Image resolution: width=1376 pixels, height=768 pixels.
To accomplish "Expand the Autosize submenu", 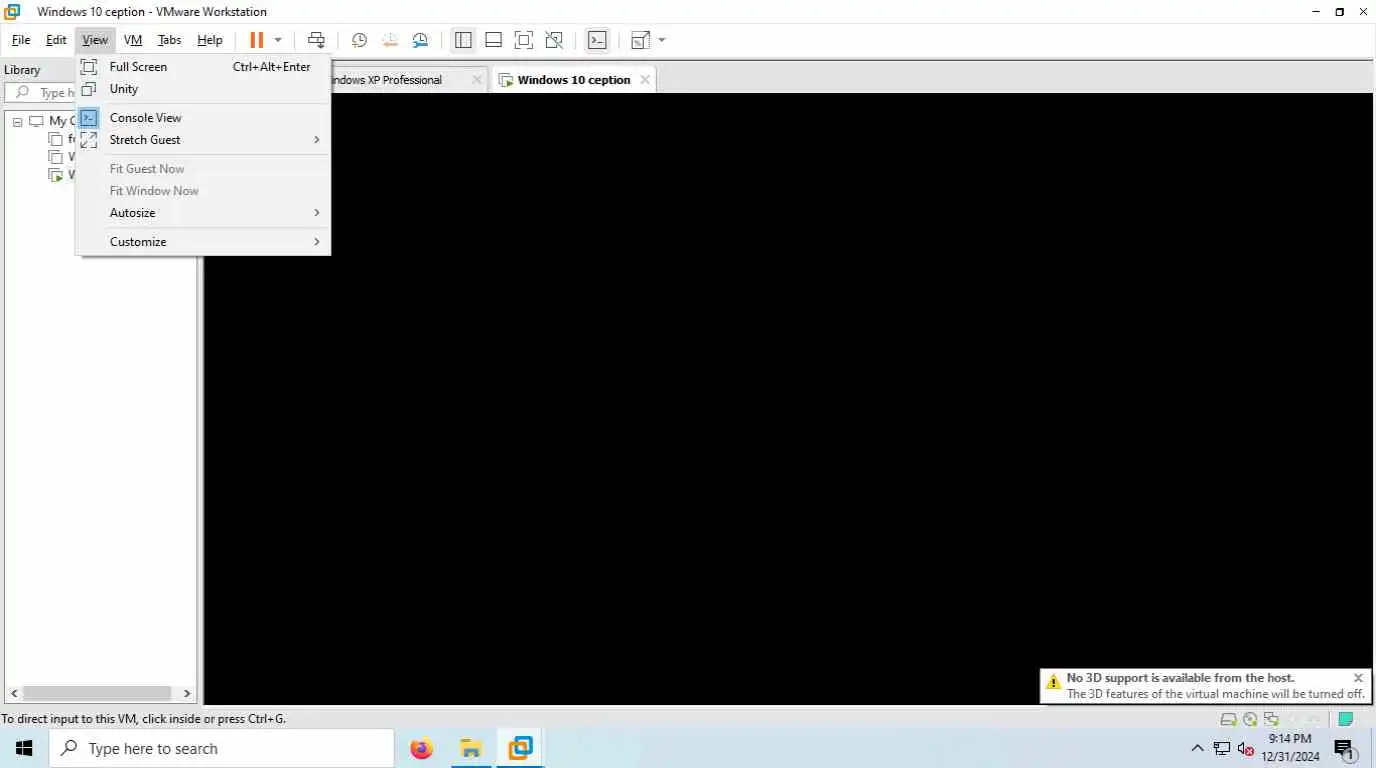I will [x=203, y=213].
